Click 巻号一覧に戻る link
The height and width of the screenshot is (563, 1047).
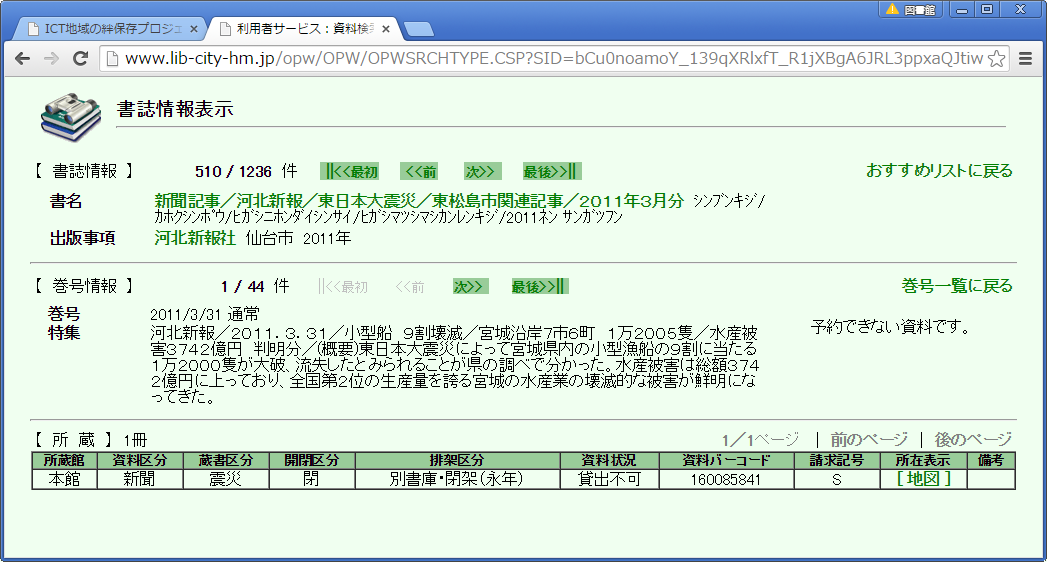pos(957,287)
